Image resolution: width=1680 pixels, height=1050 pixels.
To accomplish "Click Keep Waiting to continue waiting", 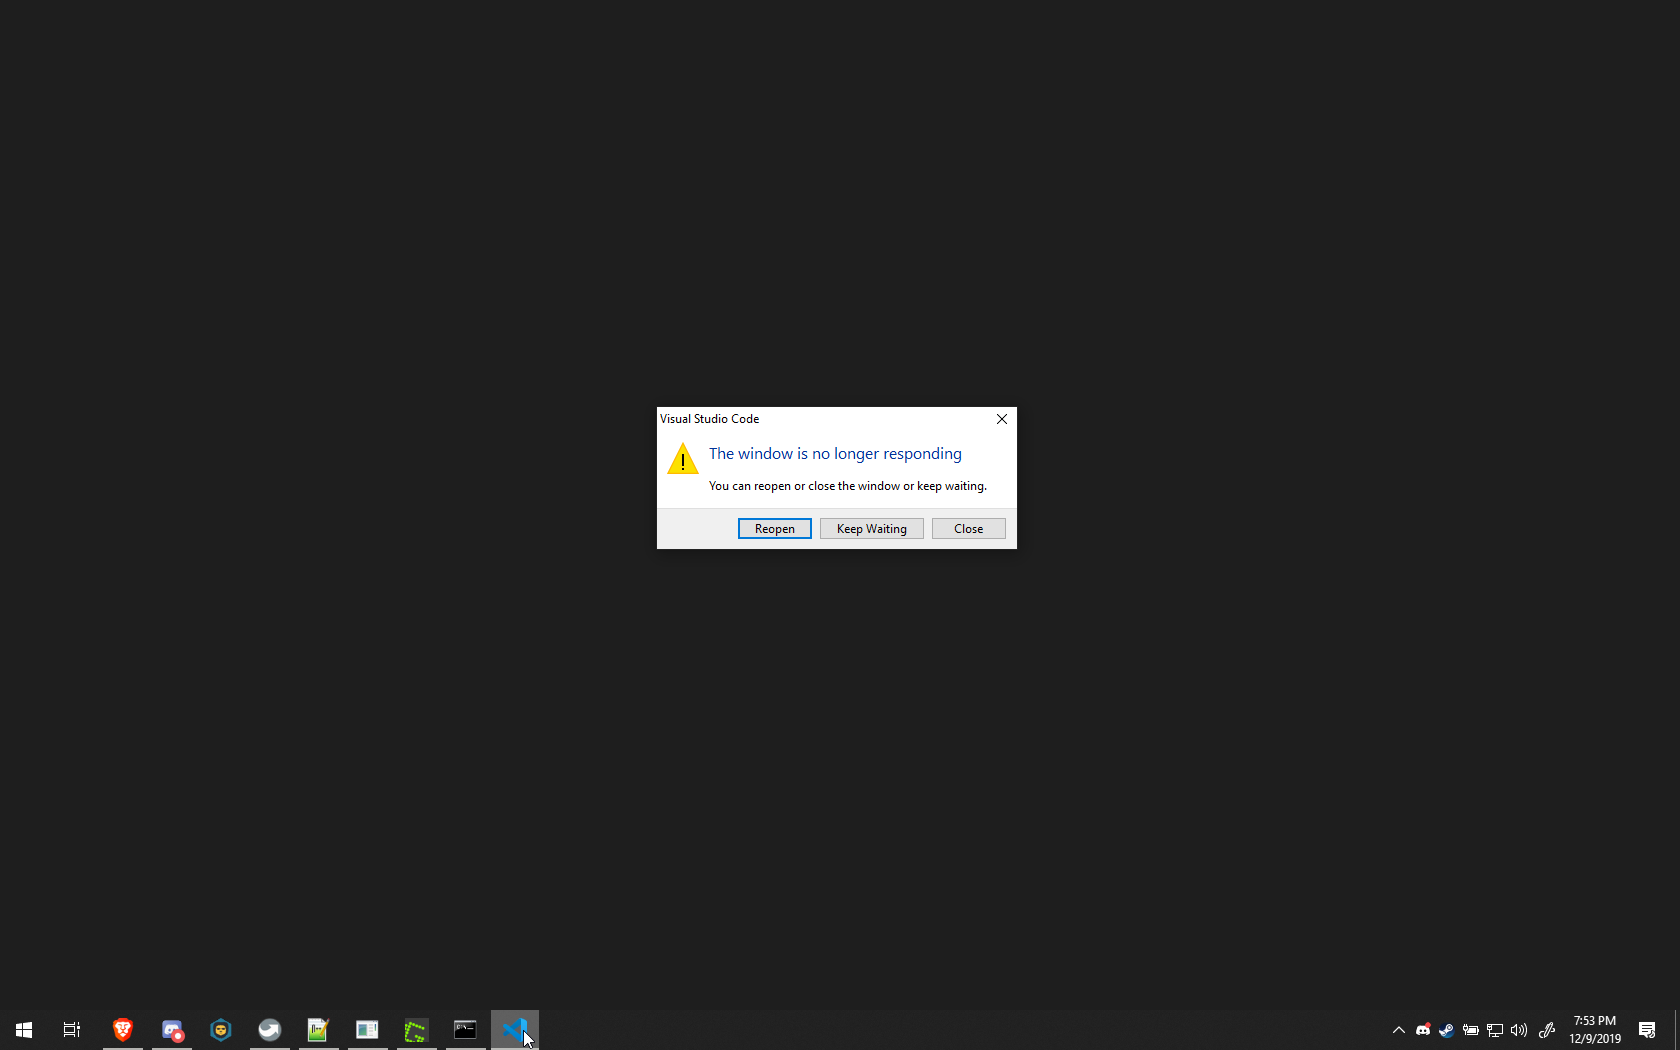I will [x=870, y=528].
